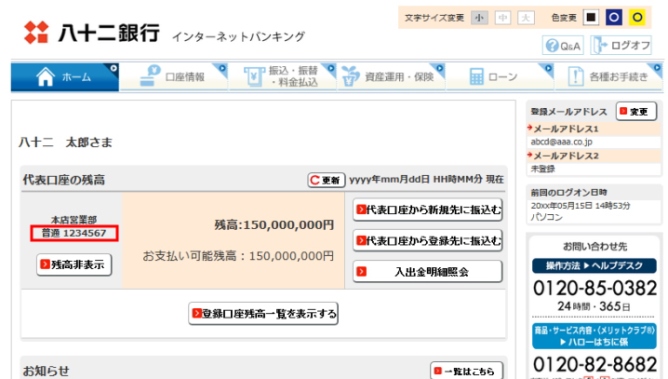Click the お支払い可能残高 amount text

pos(238,256)
